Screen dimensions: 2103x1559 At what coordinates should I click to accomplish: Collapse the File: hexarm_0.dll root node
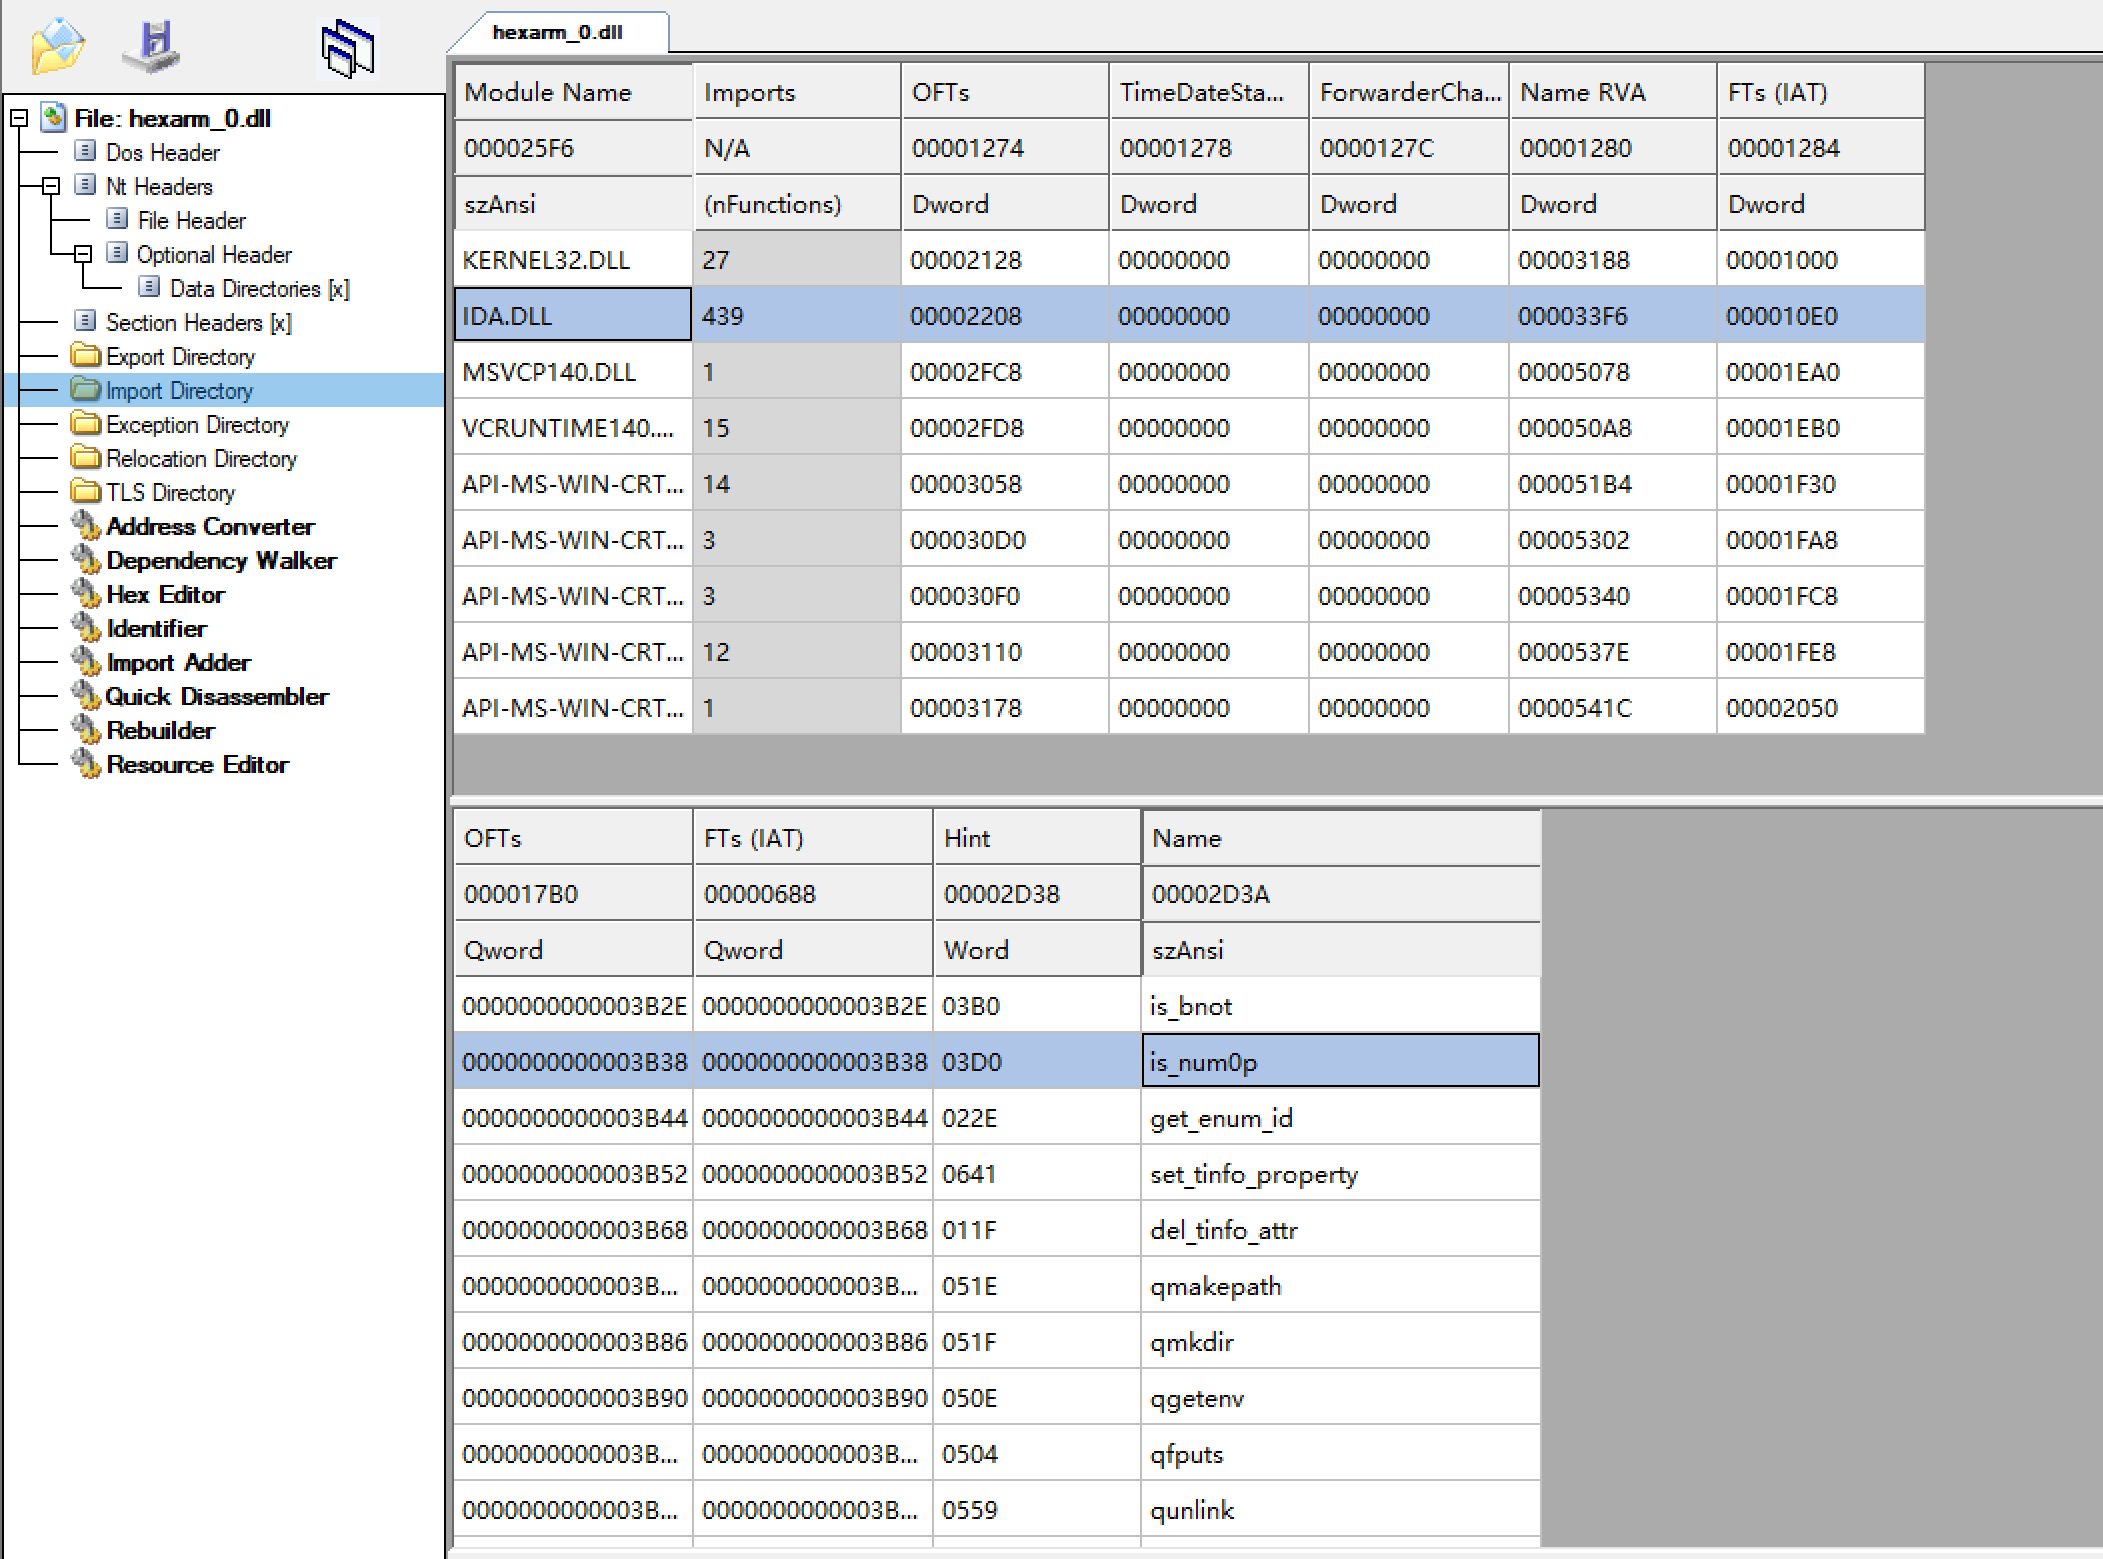pos(19,119)
